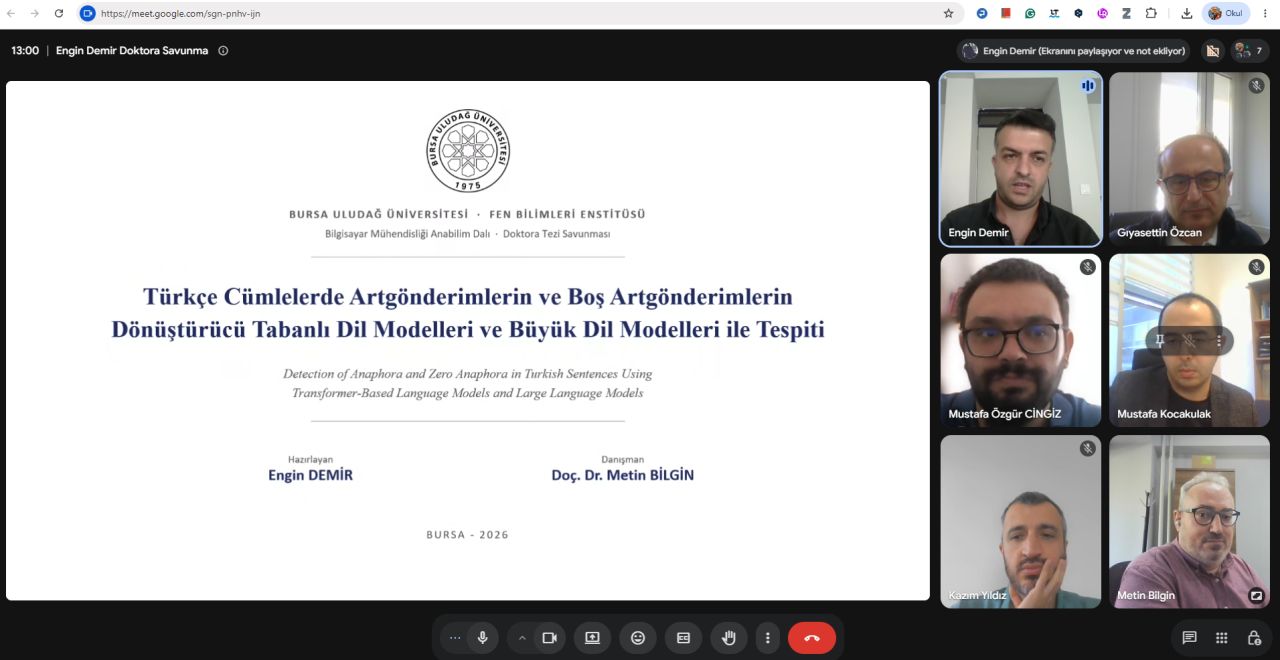This screenshot has width=1280, height=660.
Task: Leave the call with red hang-up button
Action: 812,637
